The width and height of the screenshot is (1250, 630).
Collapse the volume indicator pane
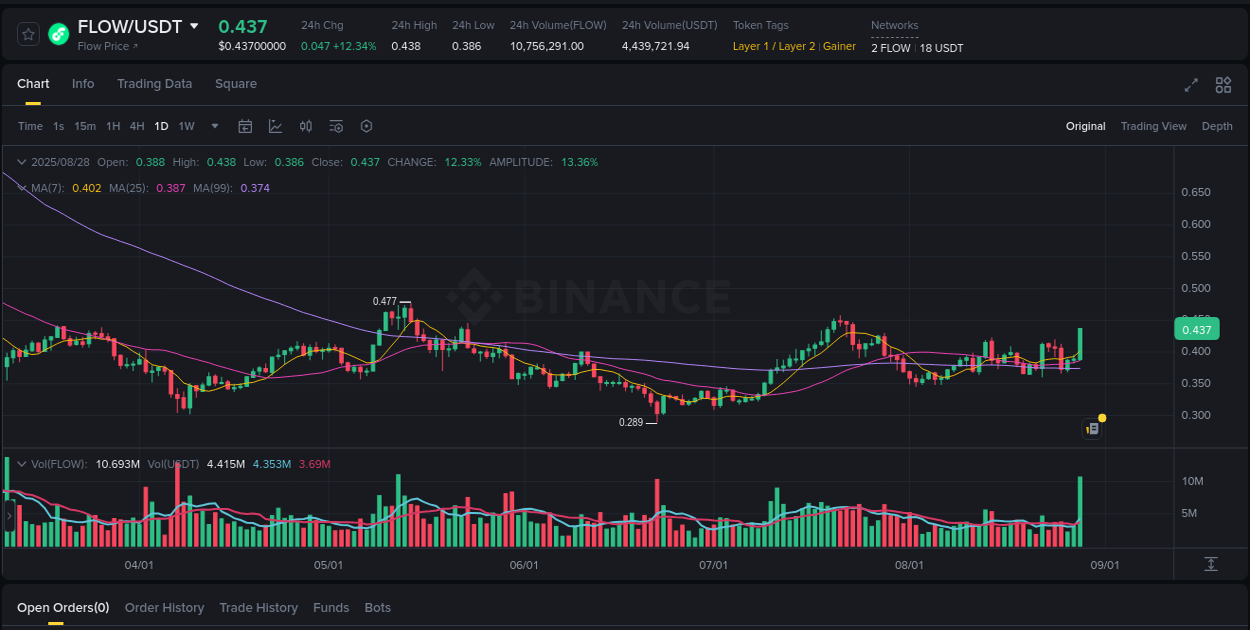pos(21,463)
